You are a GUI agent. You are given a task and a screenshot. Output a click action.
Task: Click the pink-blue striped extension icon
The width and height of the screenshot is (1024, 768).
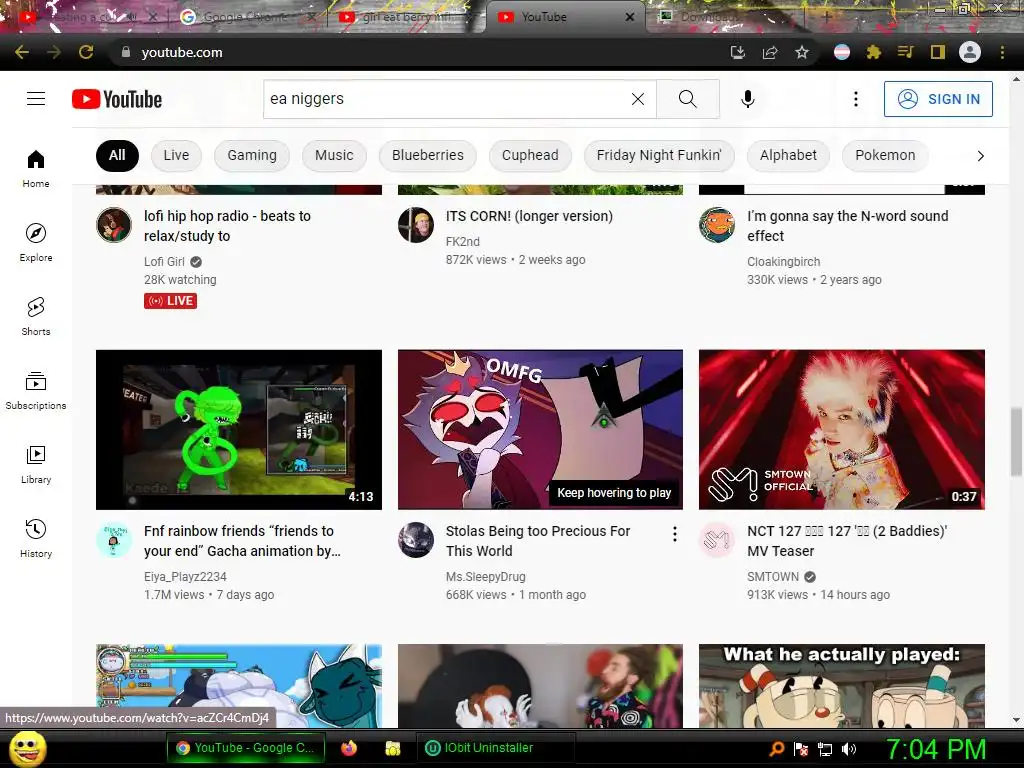click(x=842, y=52)
